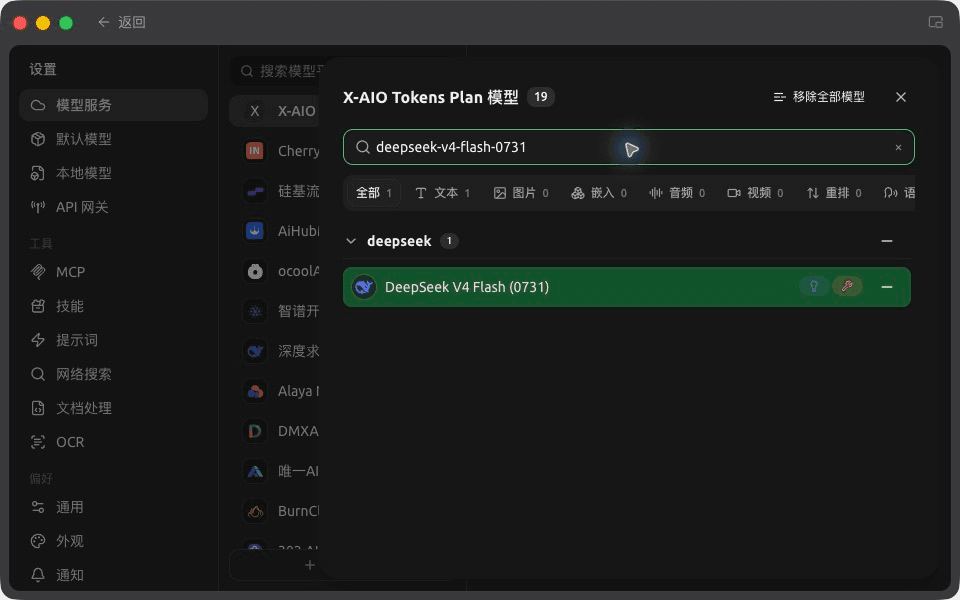Select the 唯一AI provider icon
This screenshot has height=600, width=960.
point(255,471)
